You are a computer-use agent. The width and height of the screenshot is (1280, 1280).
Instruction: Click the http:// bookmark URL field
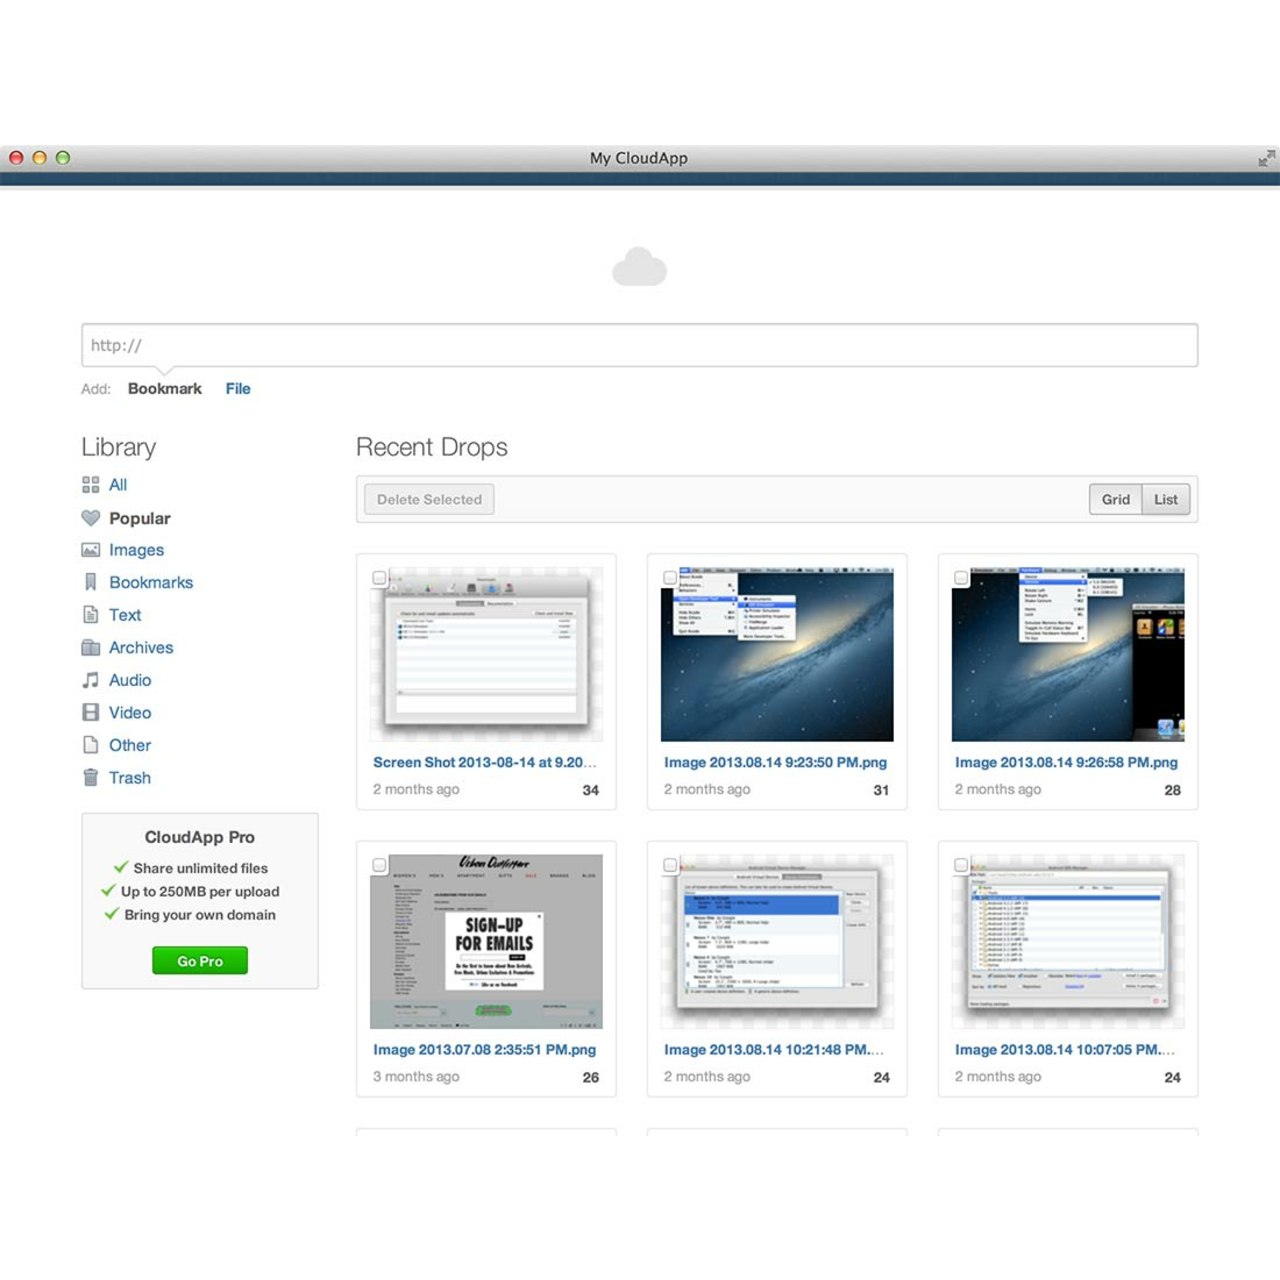639,346
